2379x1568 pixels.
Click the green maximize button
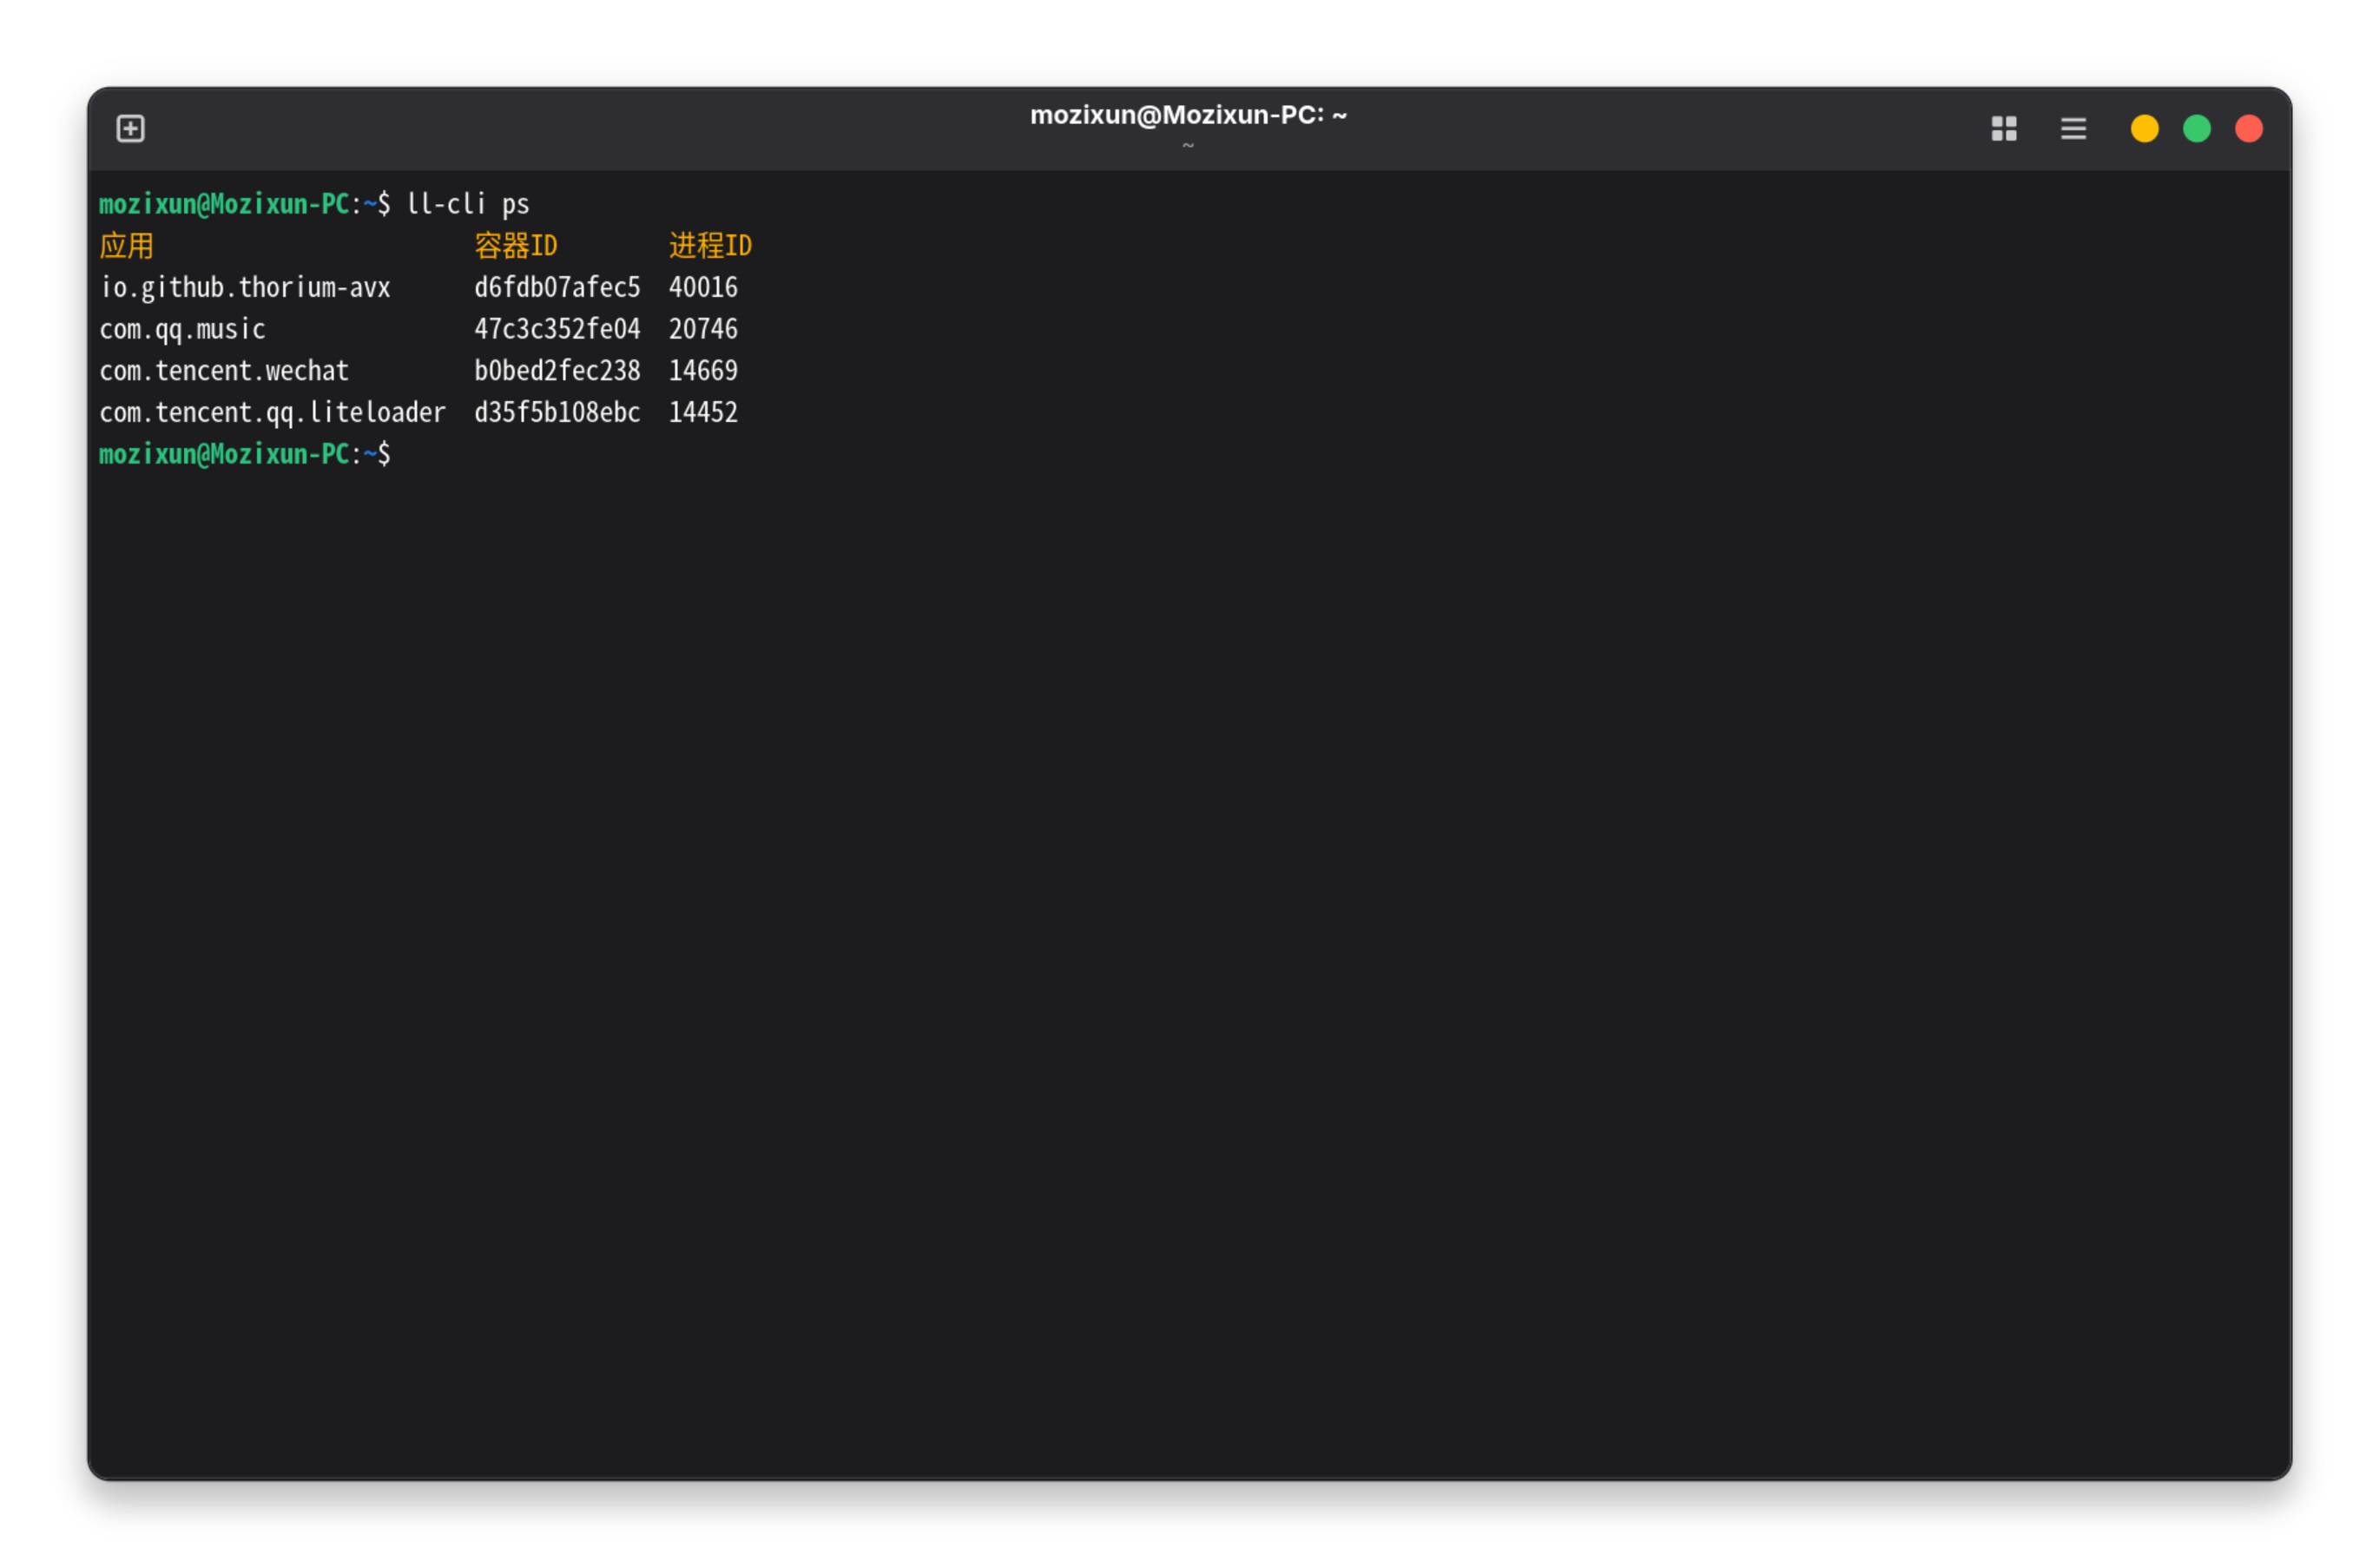(2196, 129)
